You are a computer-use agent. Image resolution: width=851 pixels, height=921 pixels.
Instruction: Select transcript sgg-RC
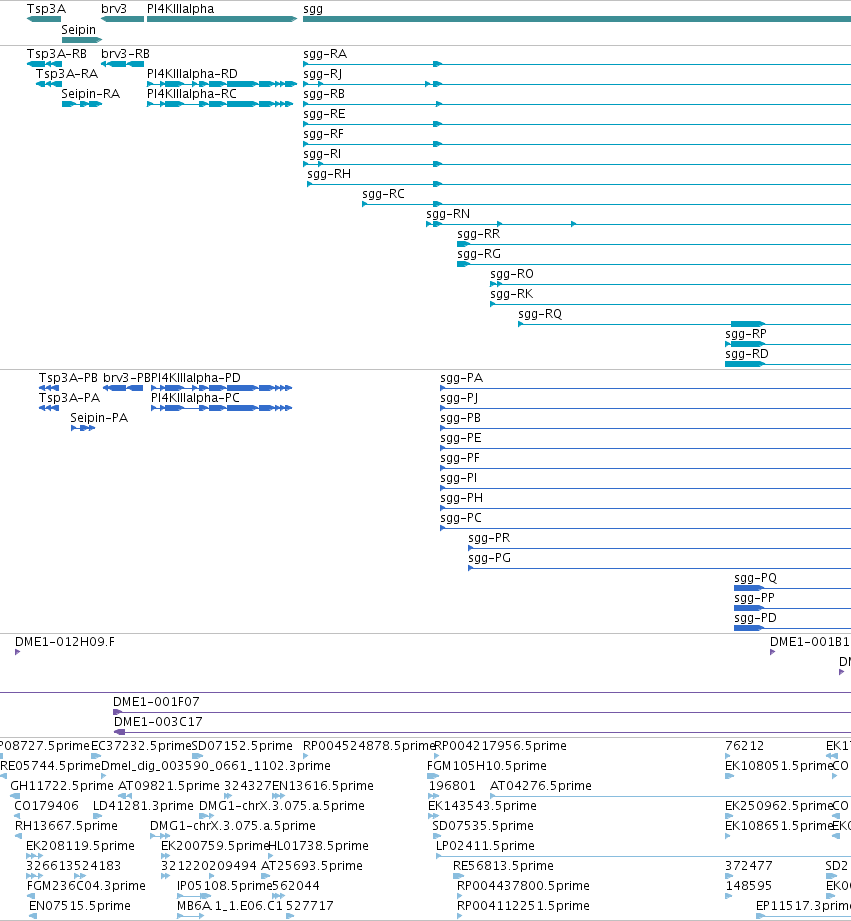[x=384, y=194]
